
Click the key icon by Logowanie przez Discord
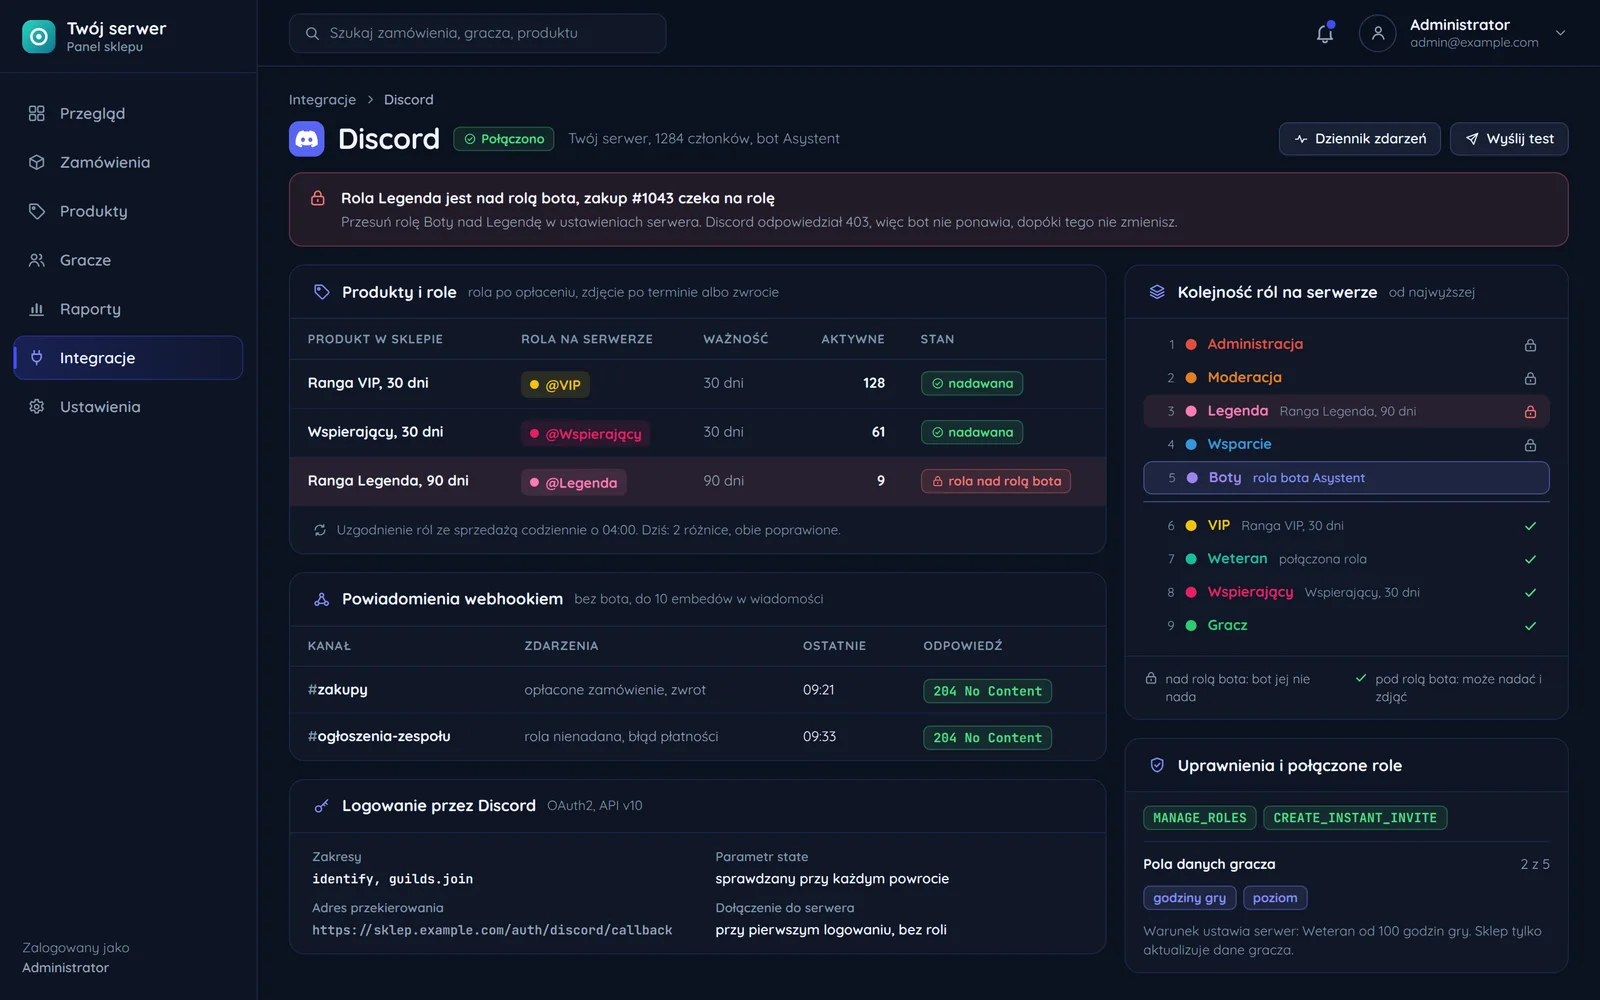point(321,806)
